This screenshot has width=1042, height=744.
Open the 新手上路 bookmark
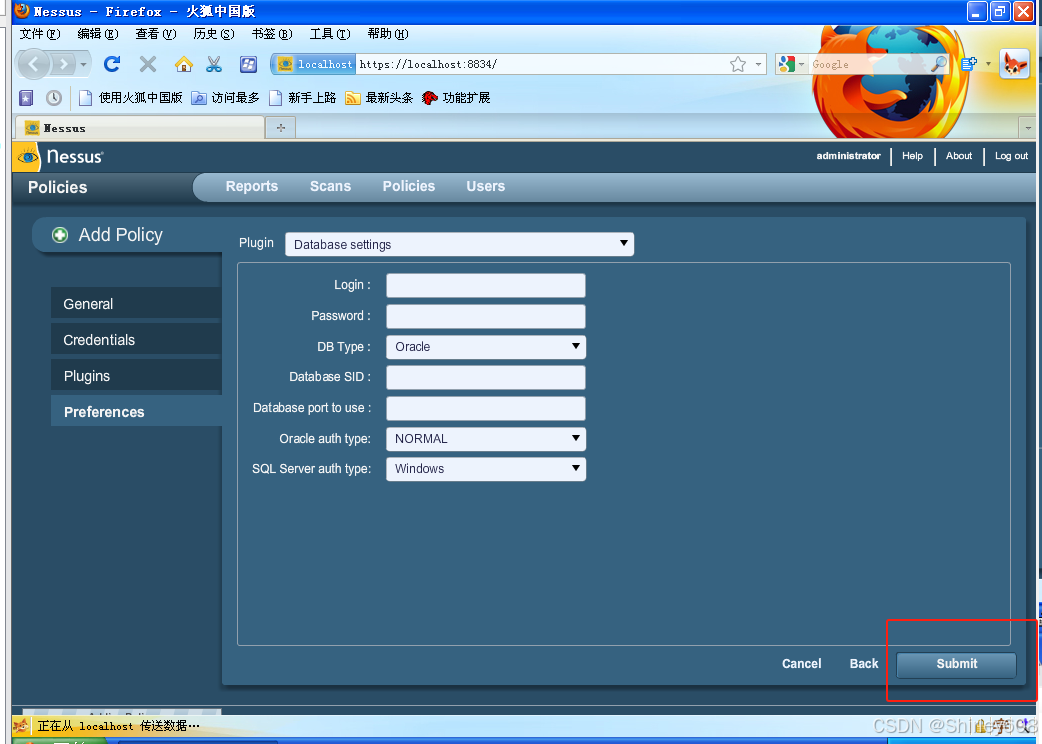click(302, 98)
